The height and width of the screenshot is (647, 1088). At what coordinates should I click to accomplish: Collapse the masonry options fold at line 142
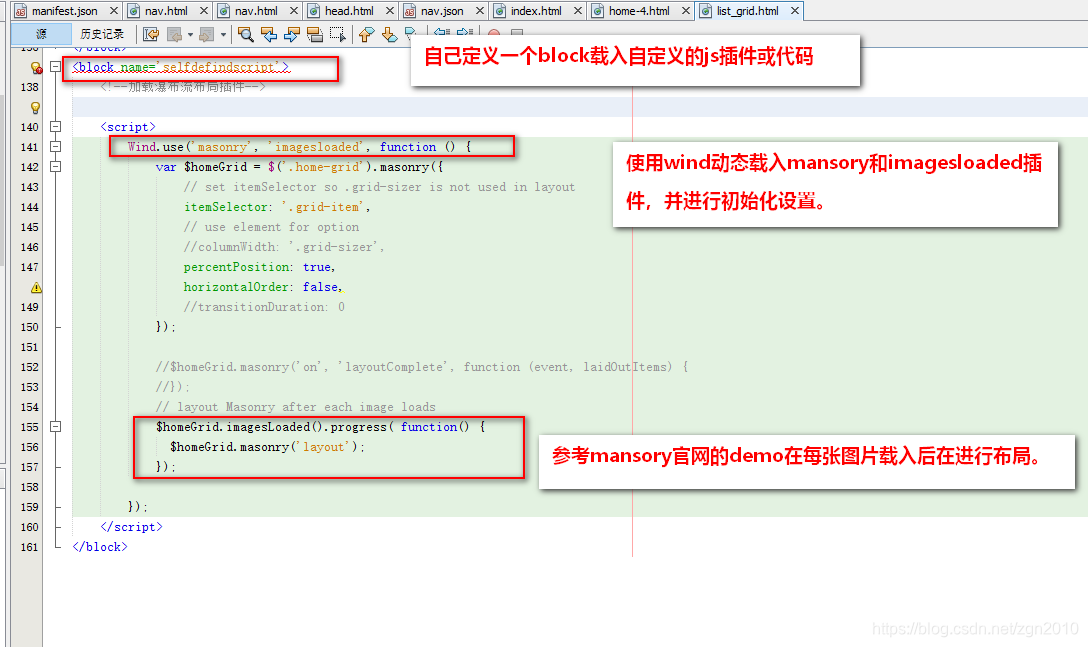(56, 167)
